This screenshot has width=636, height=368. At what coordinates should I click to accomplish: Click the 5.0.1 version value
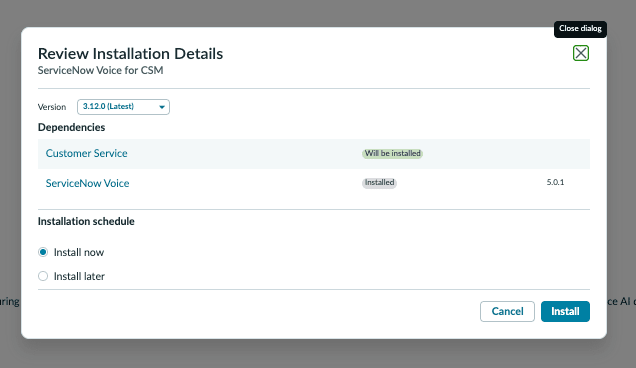coord(555,182)
